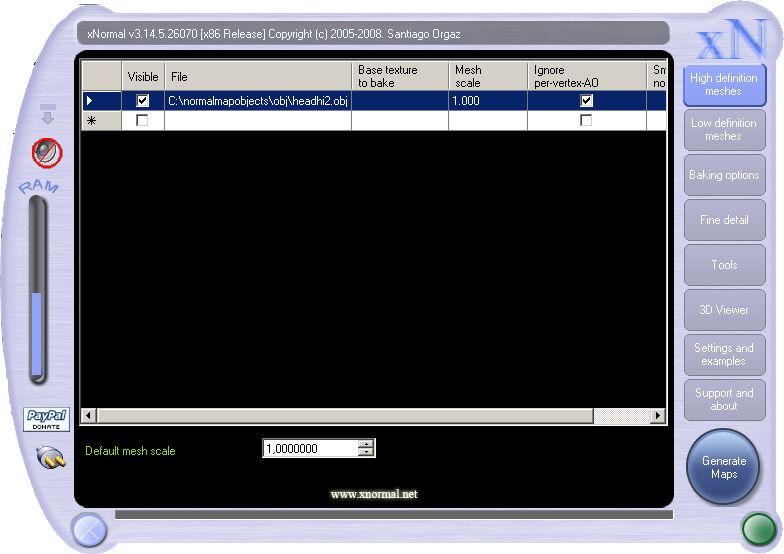784x554 pixels.
Task: Uncheck Ignore per-vertex-AO for headhi2.obj
Action: coord(586,100)
